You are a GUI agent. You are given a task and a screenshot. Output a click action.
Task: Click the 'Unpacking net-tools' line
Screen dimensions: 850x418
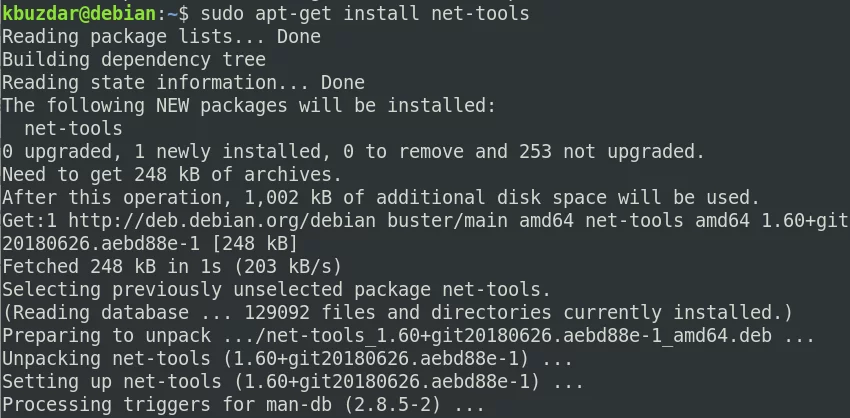(287, 358)
